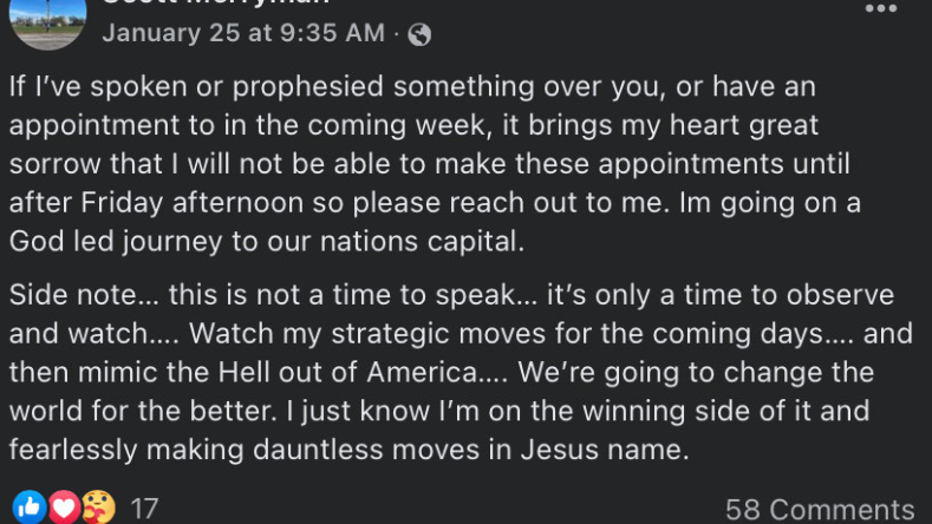This screenshot has height=524, width=932.
Task: Click the blue thumbs-up Like reaction icon
Action: (30, 508)
